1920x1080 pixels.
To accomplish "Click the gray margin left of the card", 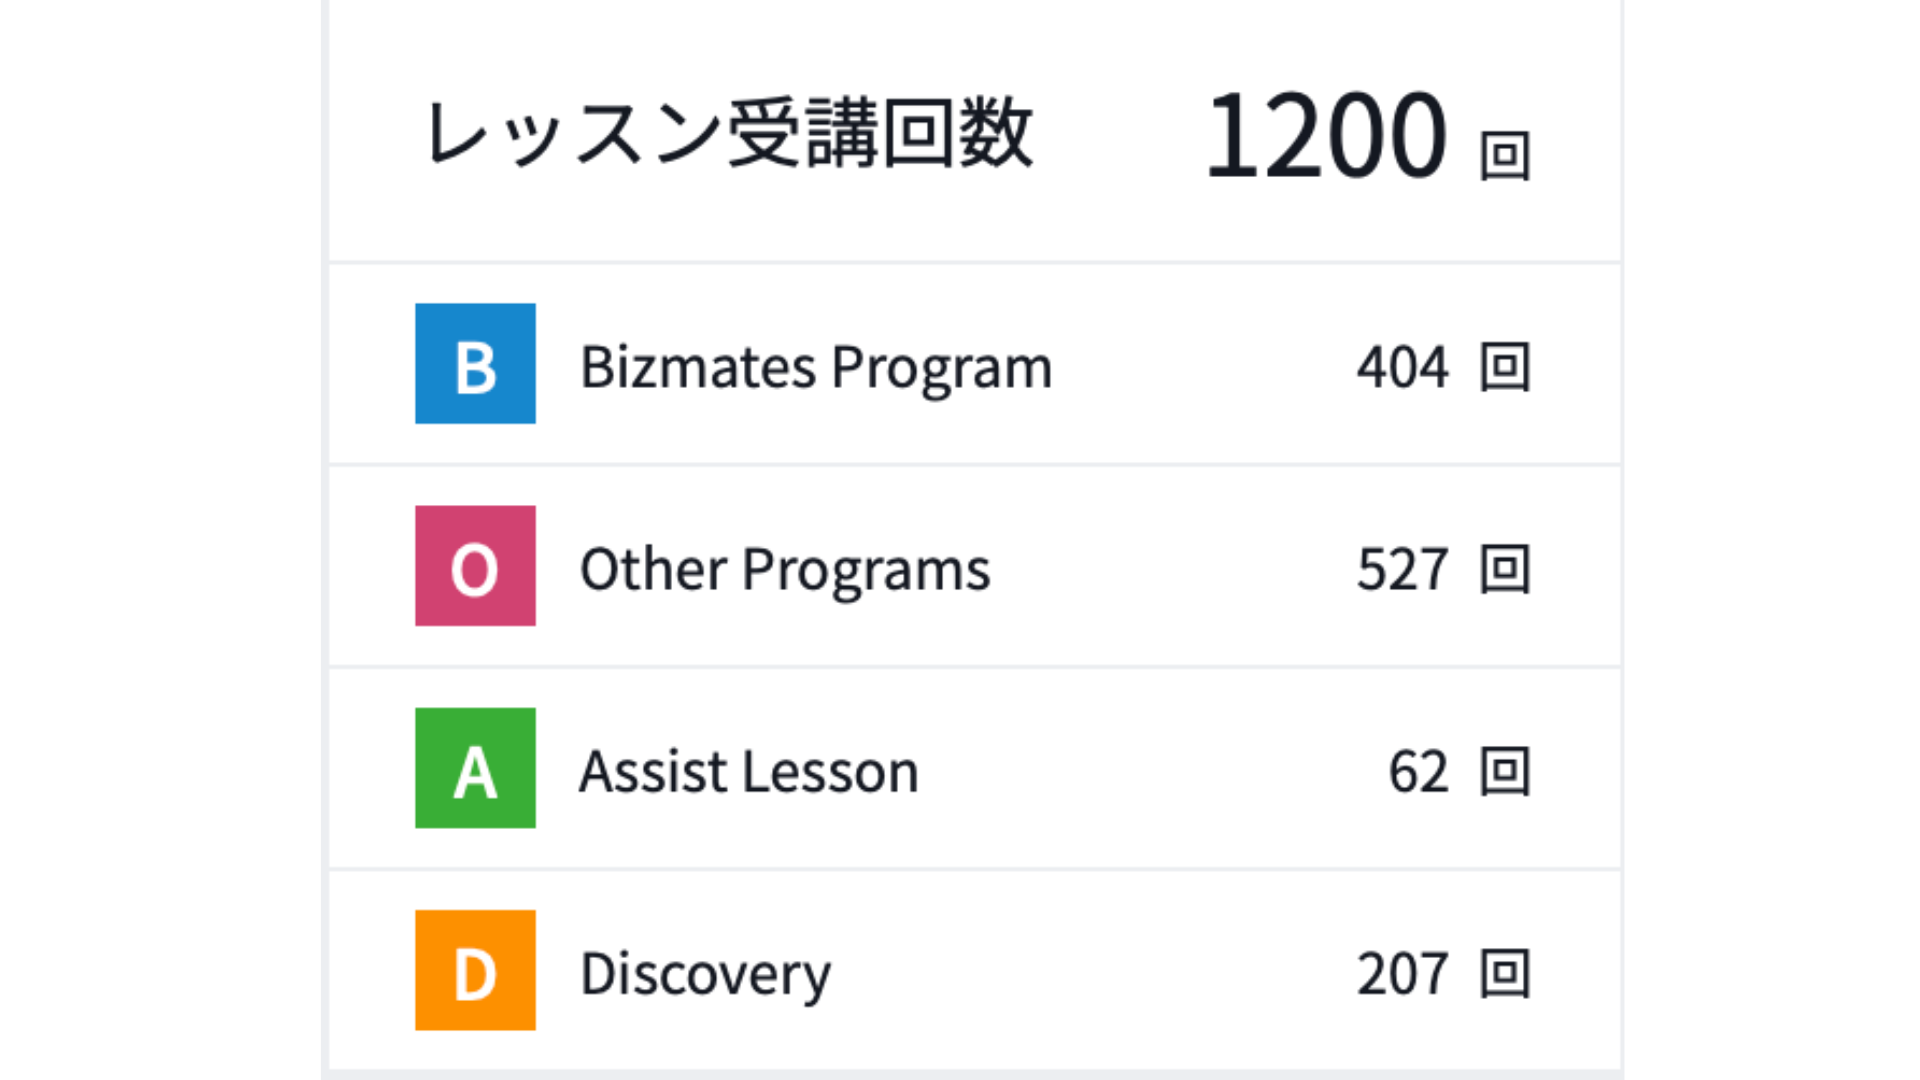I will click(160, 540).
